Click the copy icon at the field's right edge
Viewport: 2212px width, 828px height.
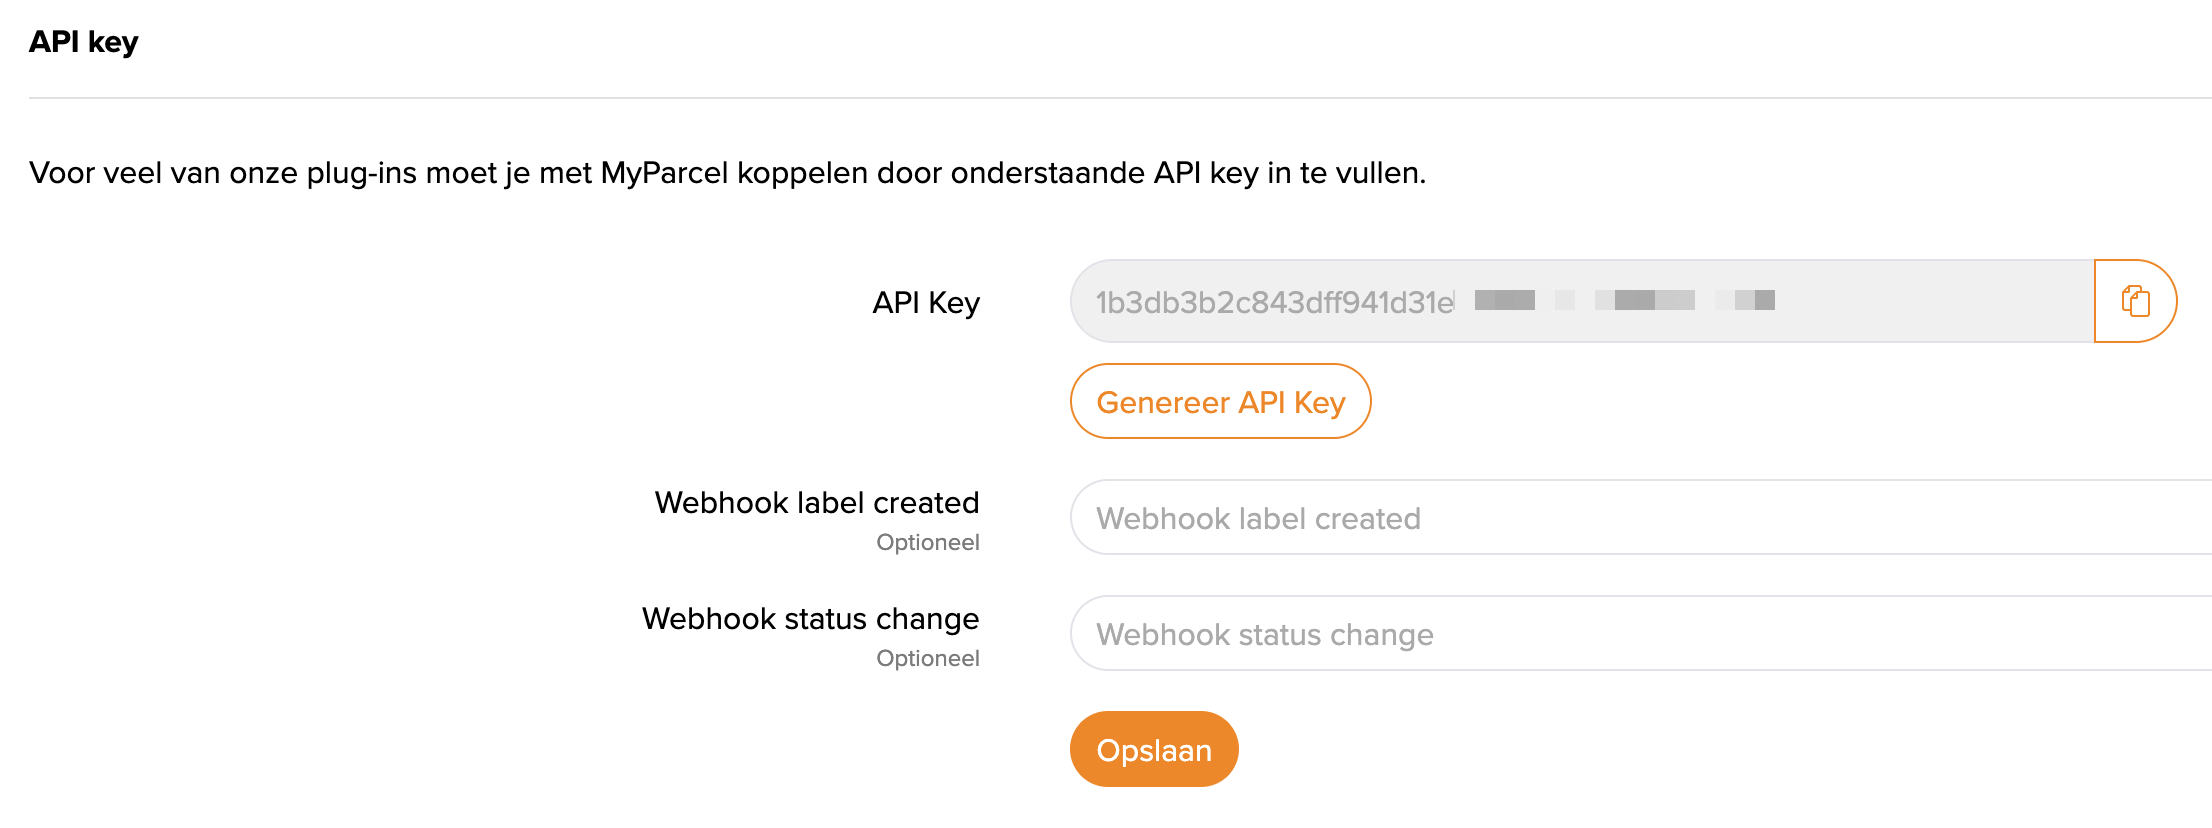2135,300
